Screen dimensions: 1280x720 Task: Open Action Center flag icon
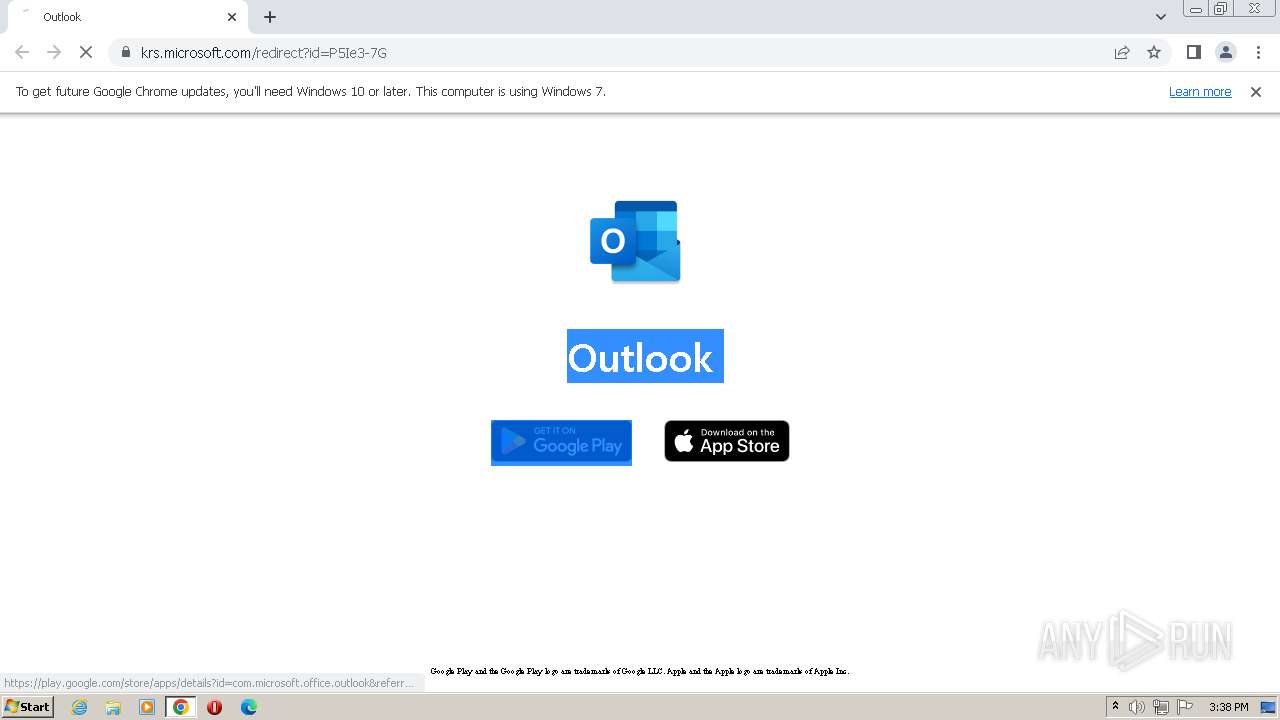click(x=1185, y=707)
